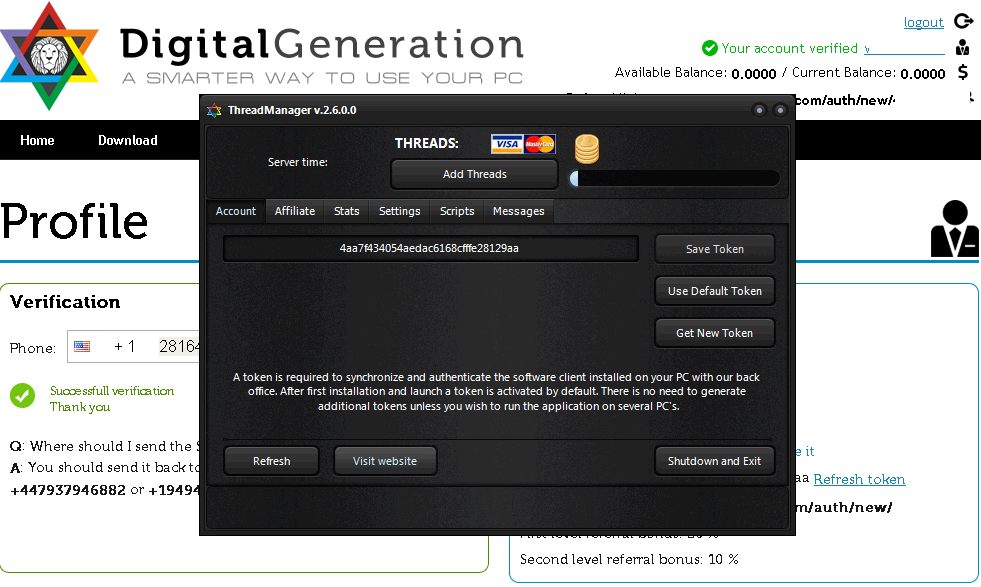Click the second round ThreadManager window button
The height and width of the screenshot is (587, 981).
[780, 110]
